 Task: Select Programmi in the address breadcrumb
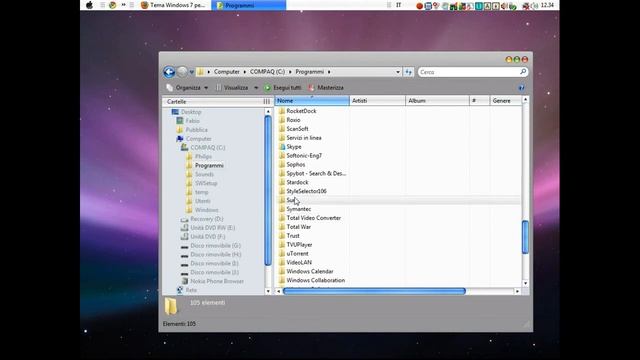309,72
